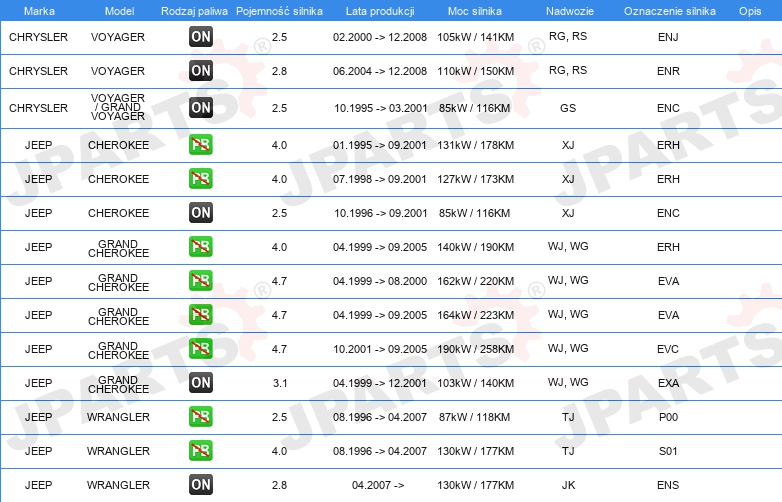The height and width of the screenshot is (502, 782).
Task: Click the power value 87kW / 118KM
Action: pyautogui.click(x=474, y=417)
